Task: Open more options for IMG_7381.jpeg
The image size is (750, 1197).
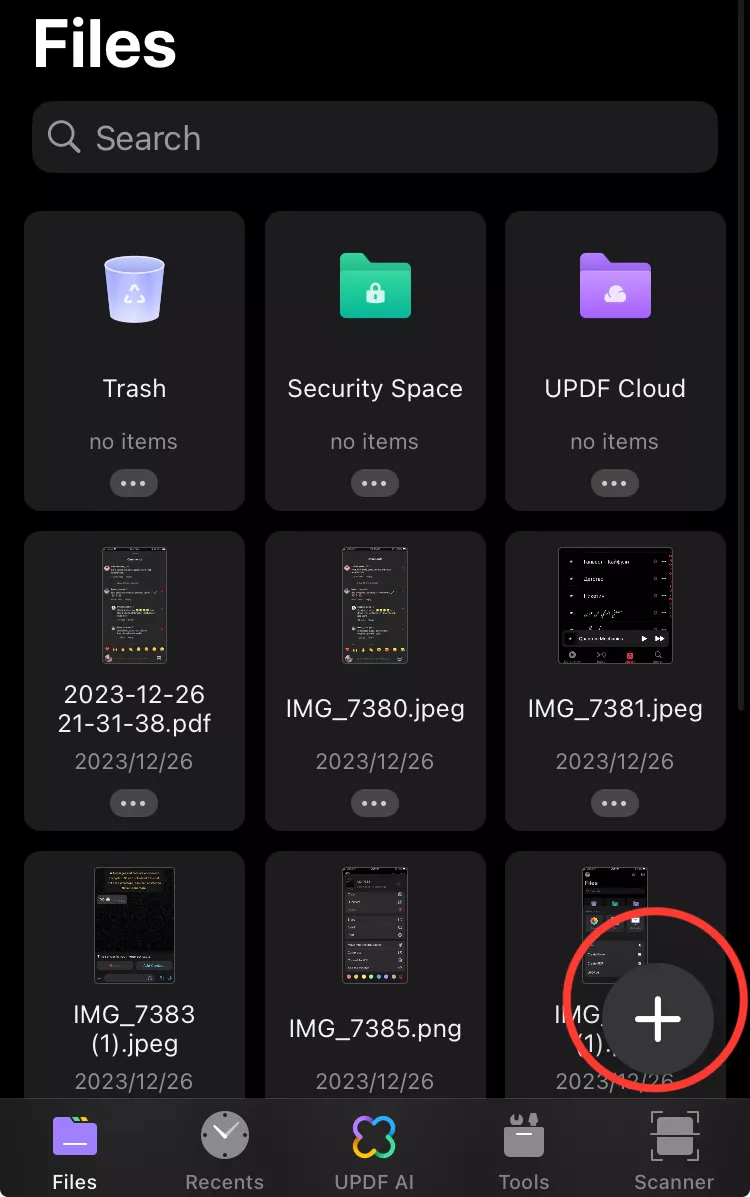Action: tap(614, 803)
